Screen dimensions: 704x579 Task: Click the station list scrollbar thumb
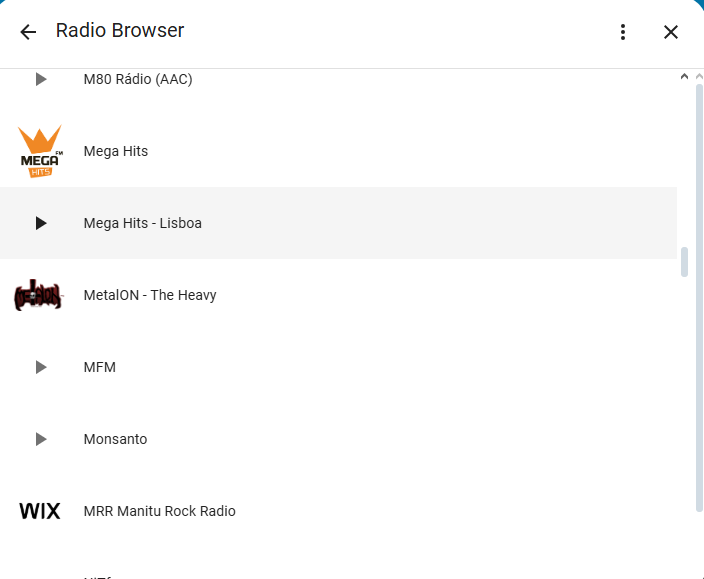684,262
